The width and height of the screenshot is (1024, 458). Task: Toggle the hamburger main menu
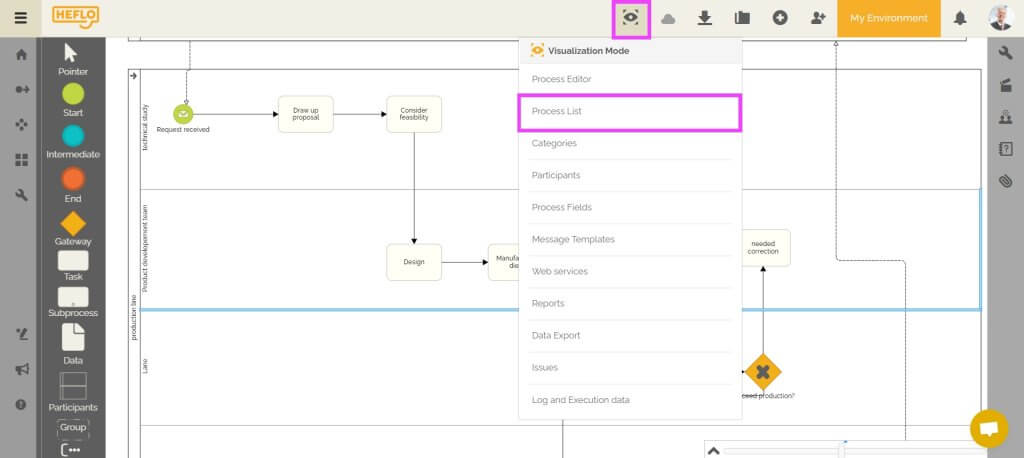[20, 18]
